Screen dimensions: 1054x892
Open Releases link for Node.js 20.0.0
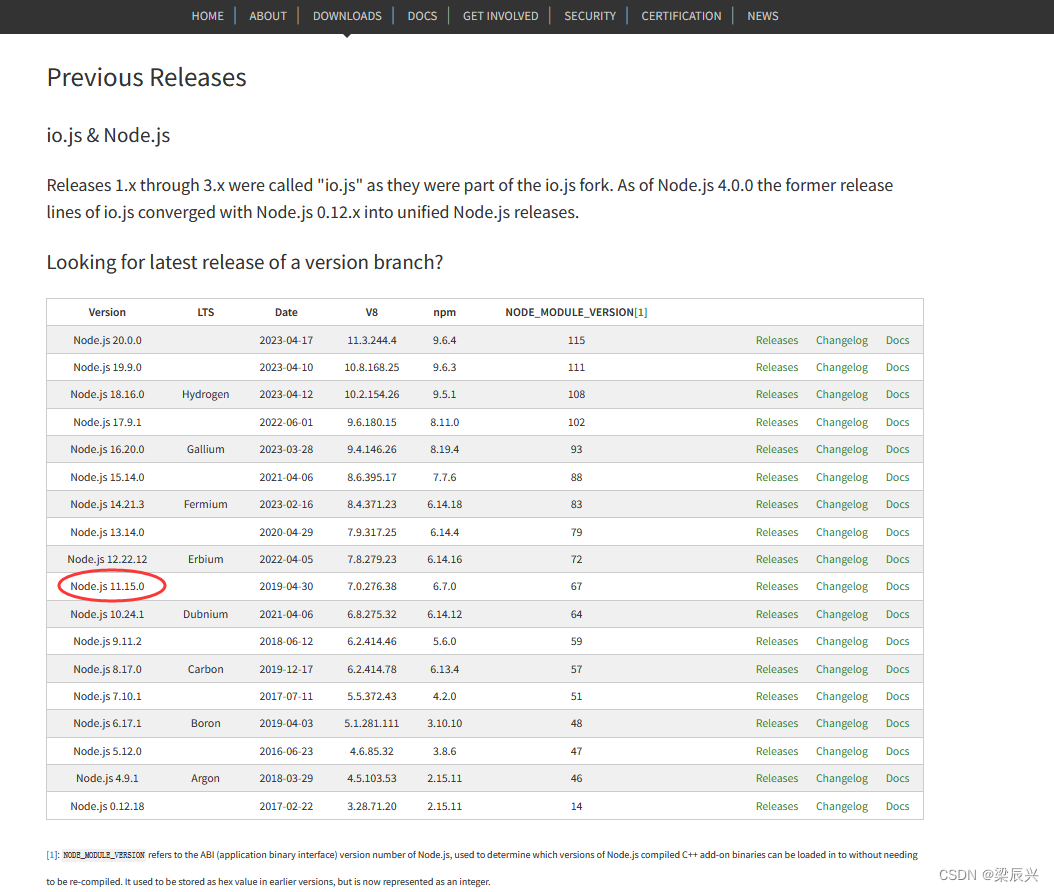pos(776,340)
